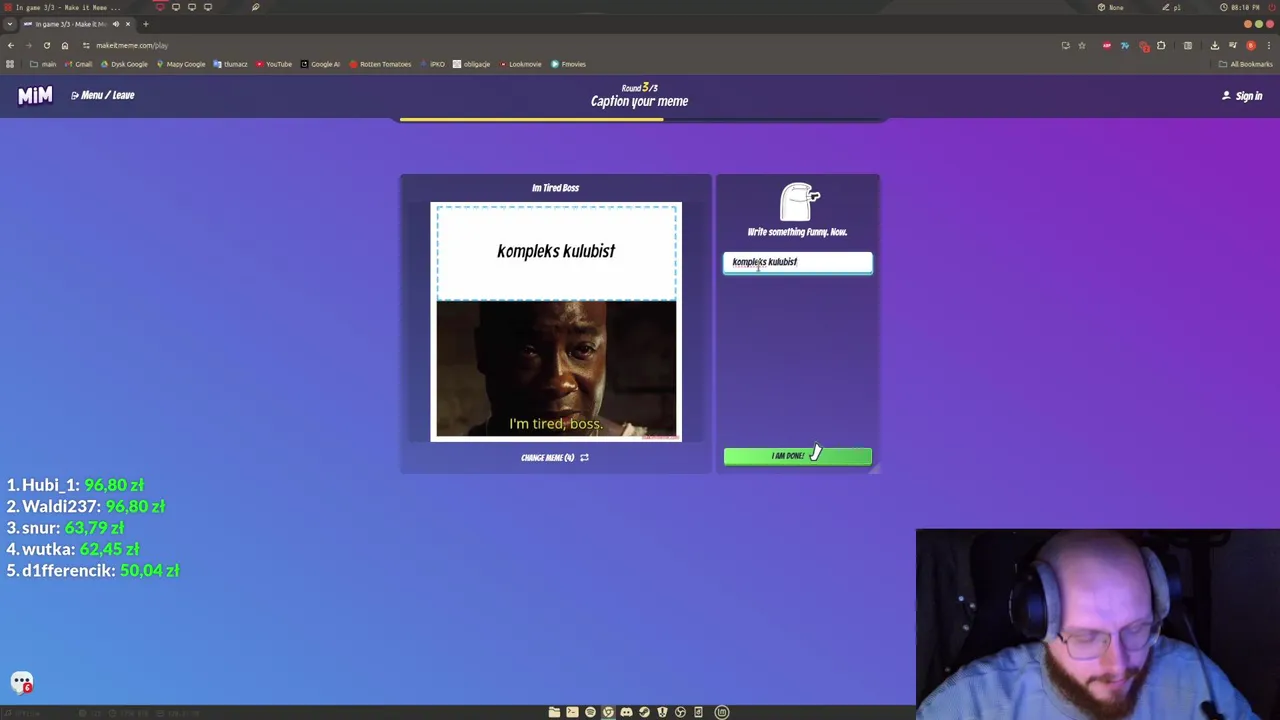Open the Fmovies bookmark
The image size is (1280, 720).
click(x=568, y=64)
